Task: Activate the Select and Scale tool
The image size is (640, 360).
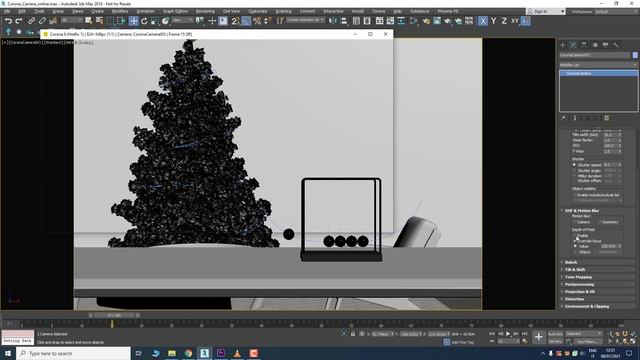Action: (x=155, y=20)
